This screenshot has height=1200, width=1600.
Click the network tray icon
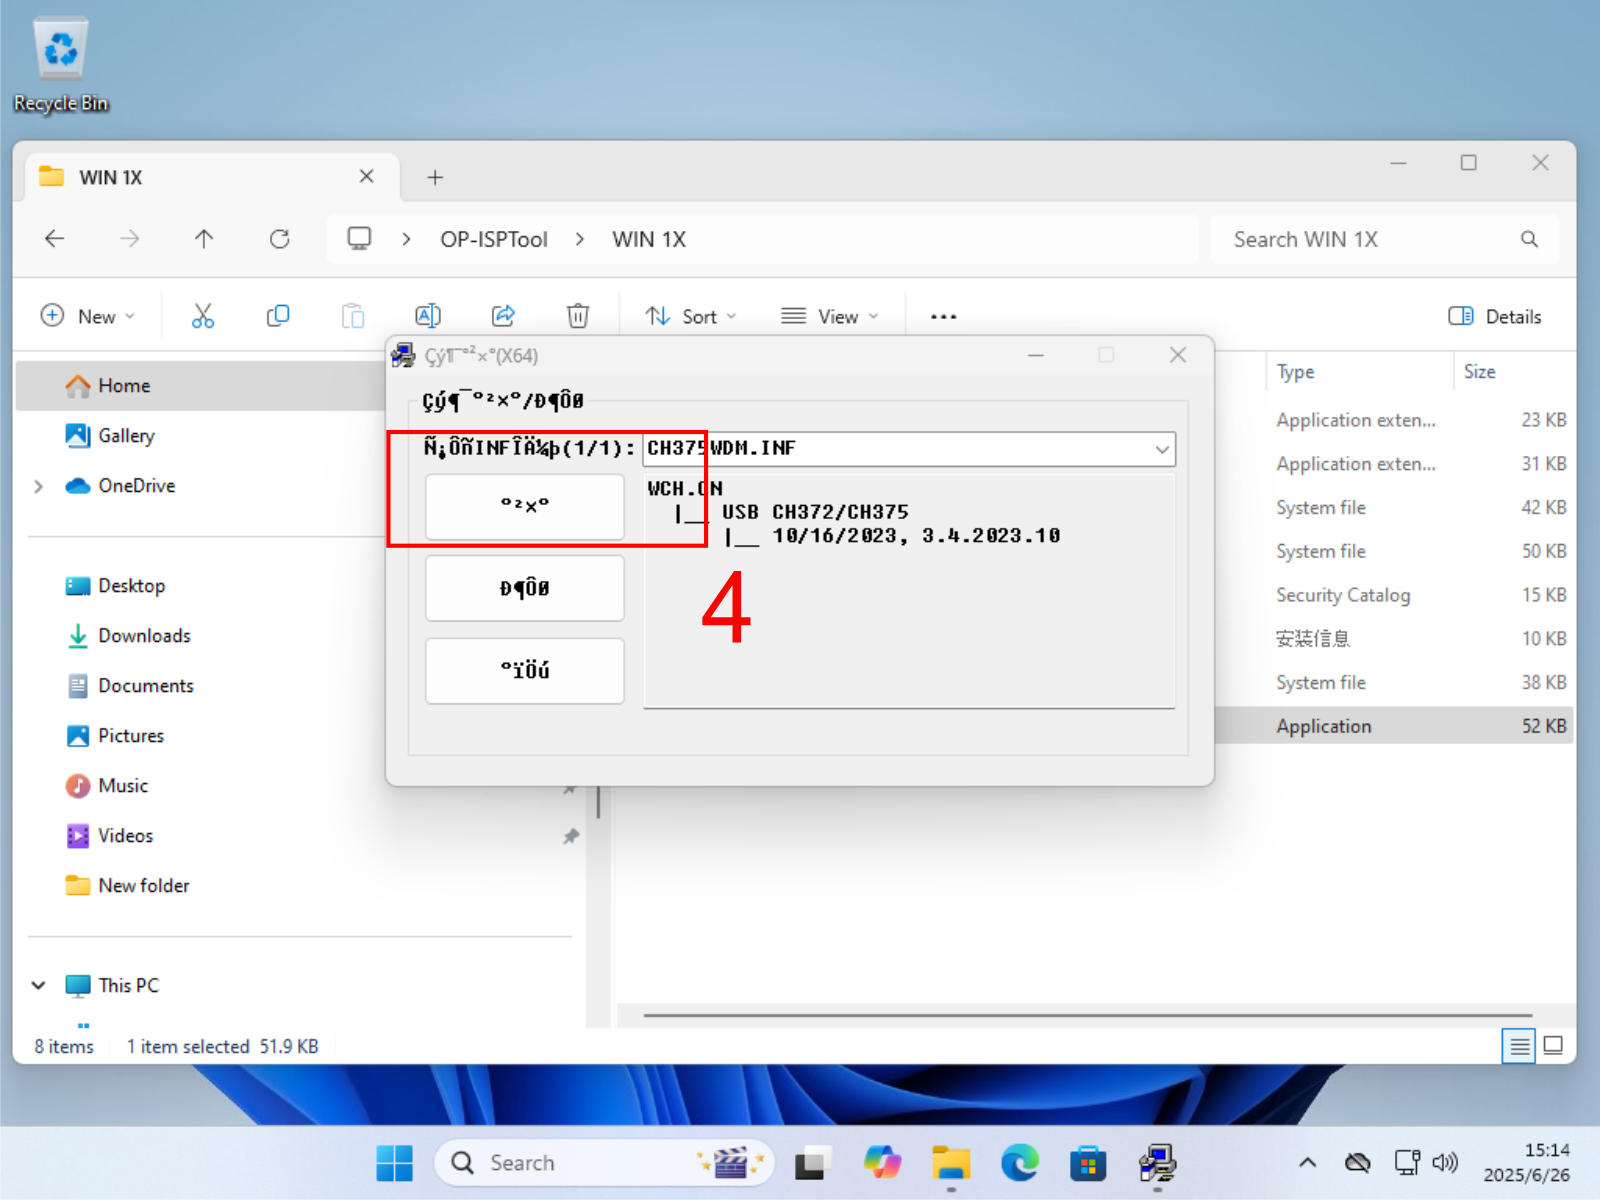click(1407, 1163)
